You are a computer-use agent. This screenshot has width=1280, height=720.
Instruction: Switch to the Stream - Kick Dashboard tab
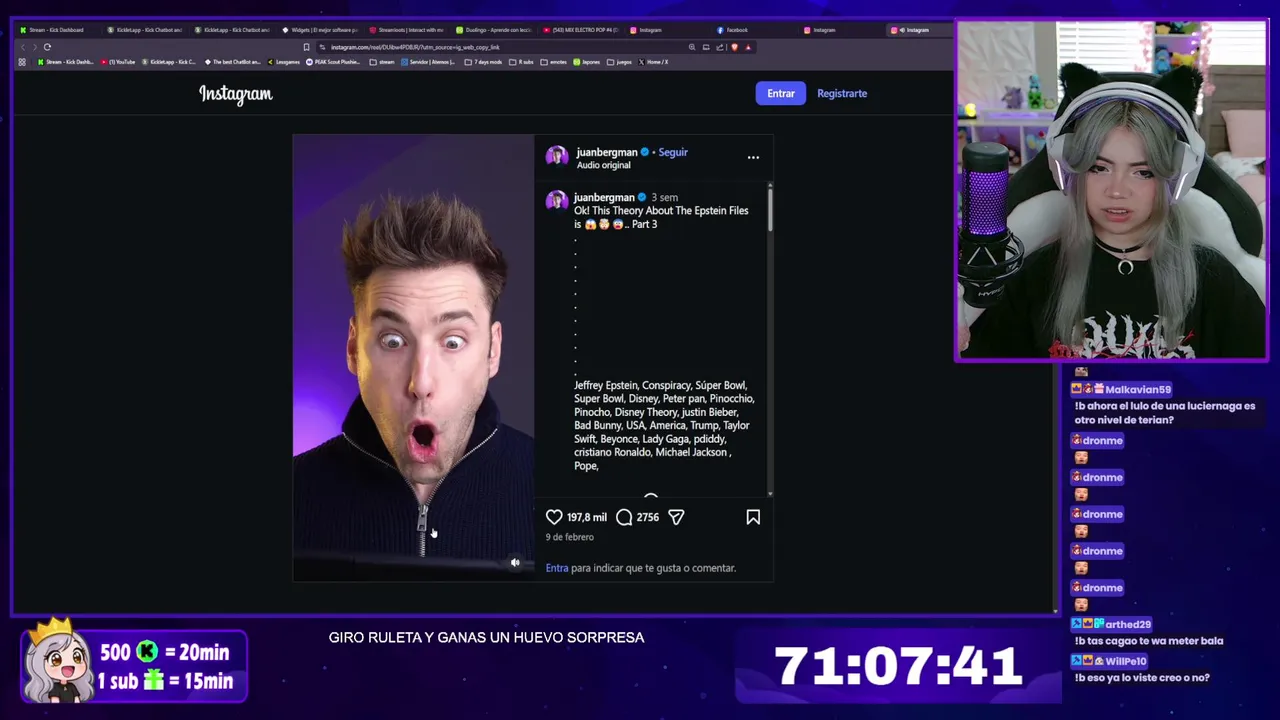[56, 30]
